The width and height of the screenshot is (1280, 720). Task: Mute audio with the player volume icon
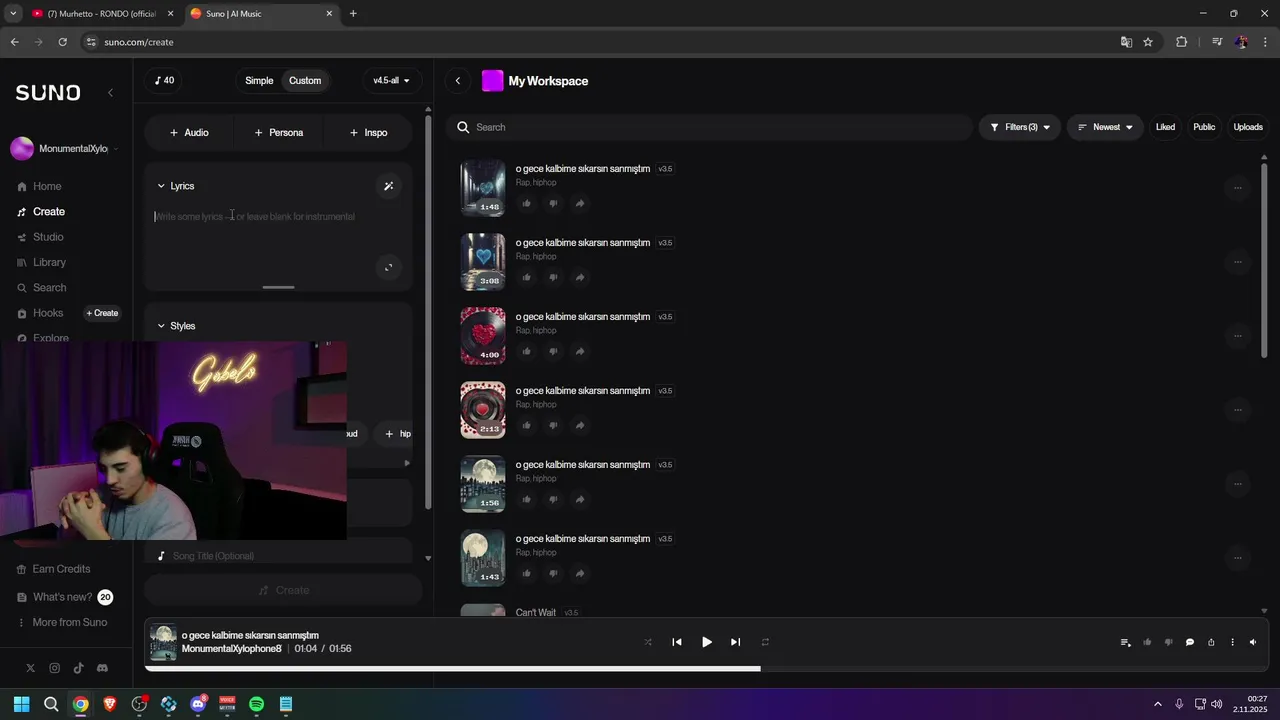coord(1253,642)
